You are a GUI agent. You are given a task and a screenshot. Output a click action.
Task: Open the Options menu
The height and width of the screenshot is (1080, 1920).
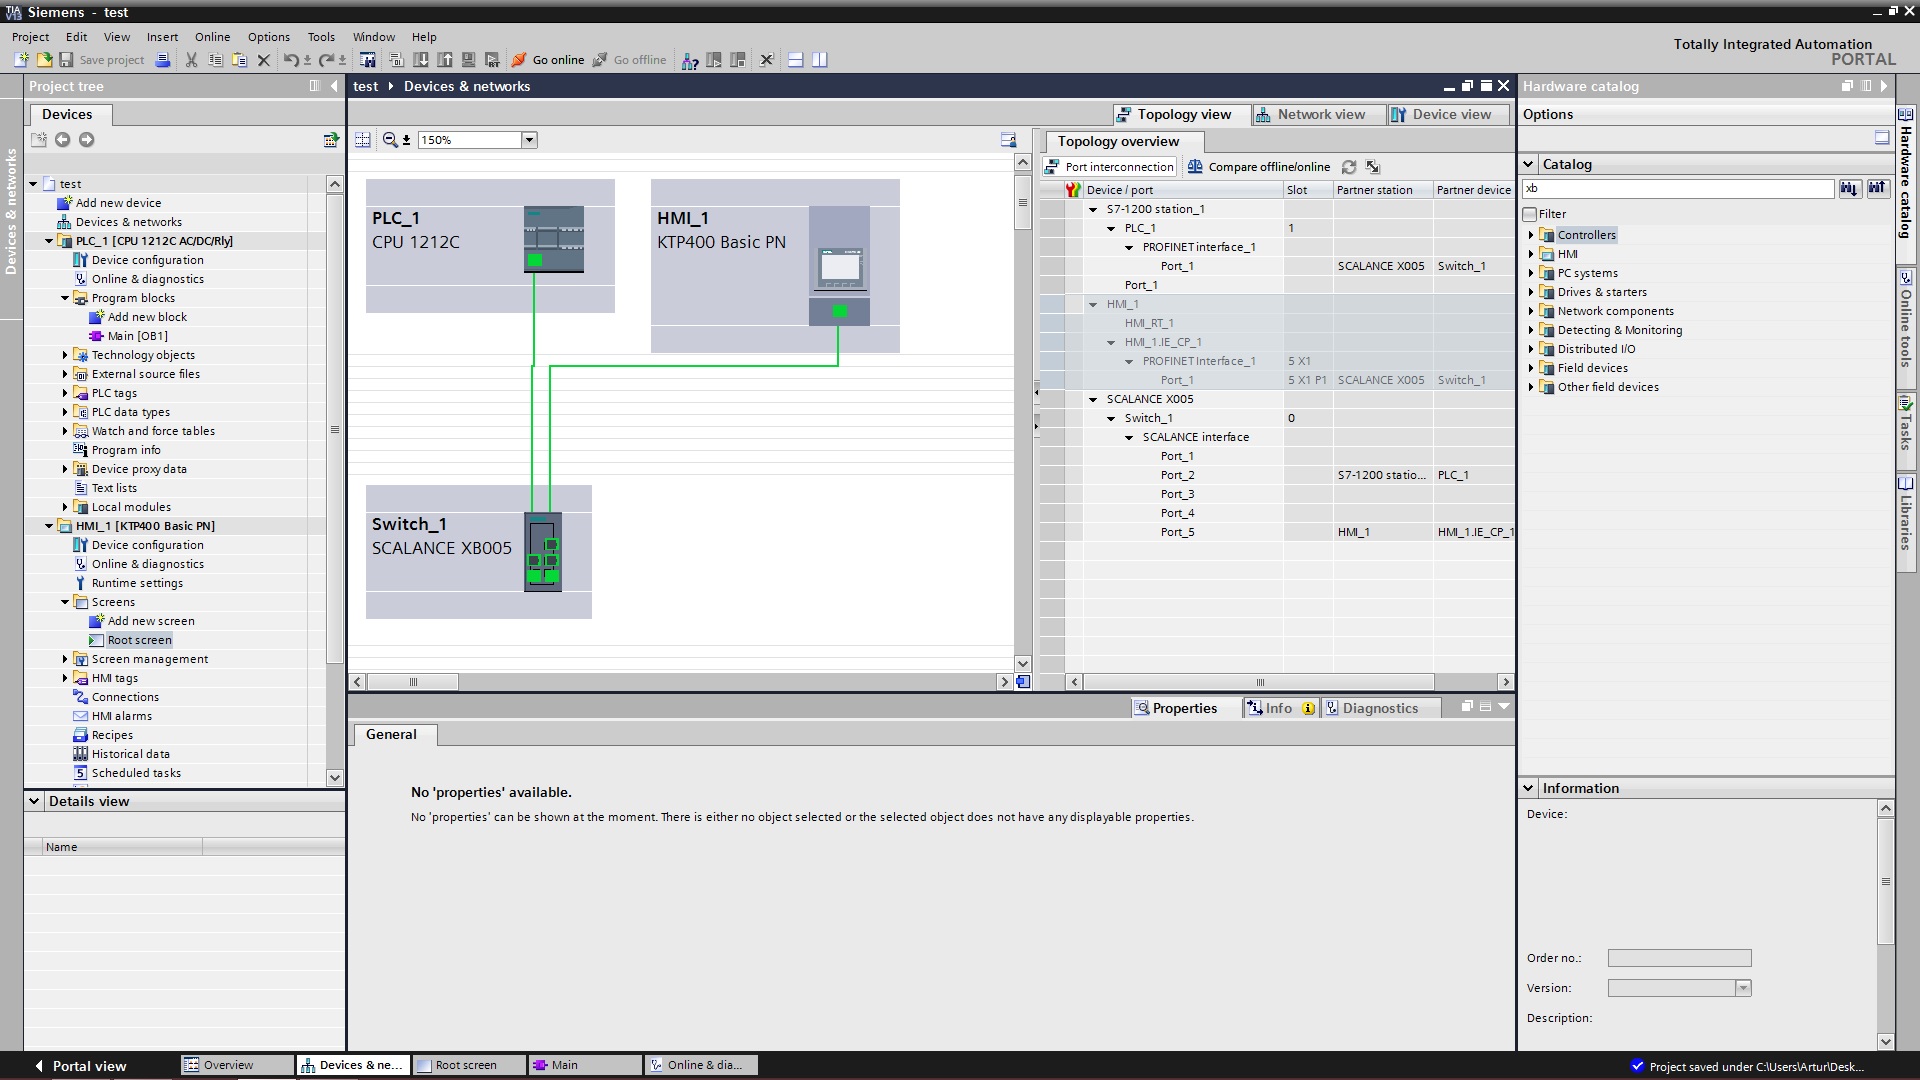(269, 37)
